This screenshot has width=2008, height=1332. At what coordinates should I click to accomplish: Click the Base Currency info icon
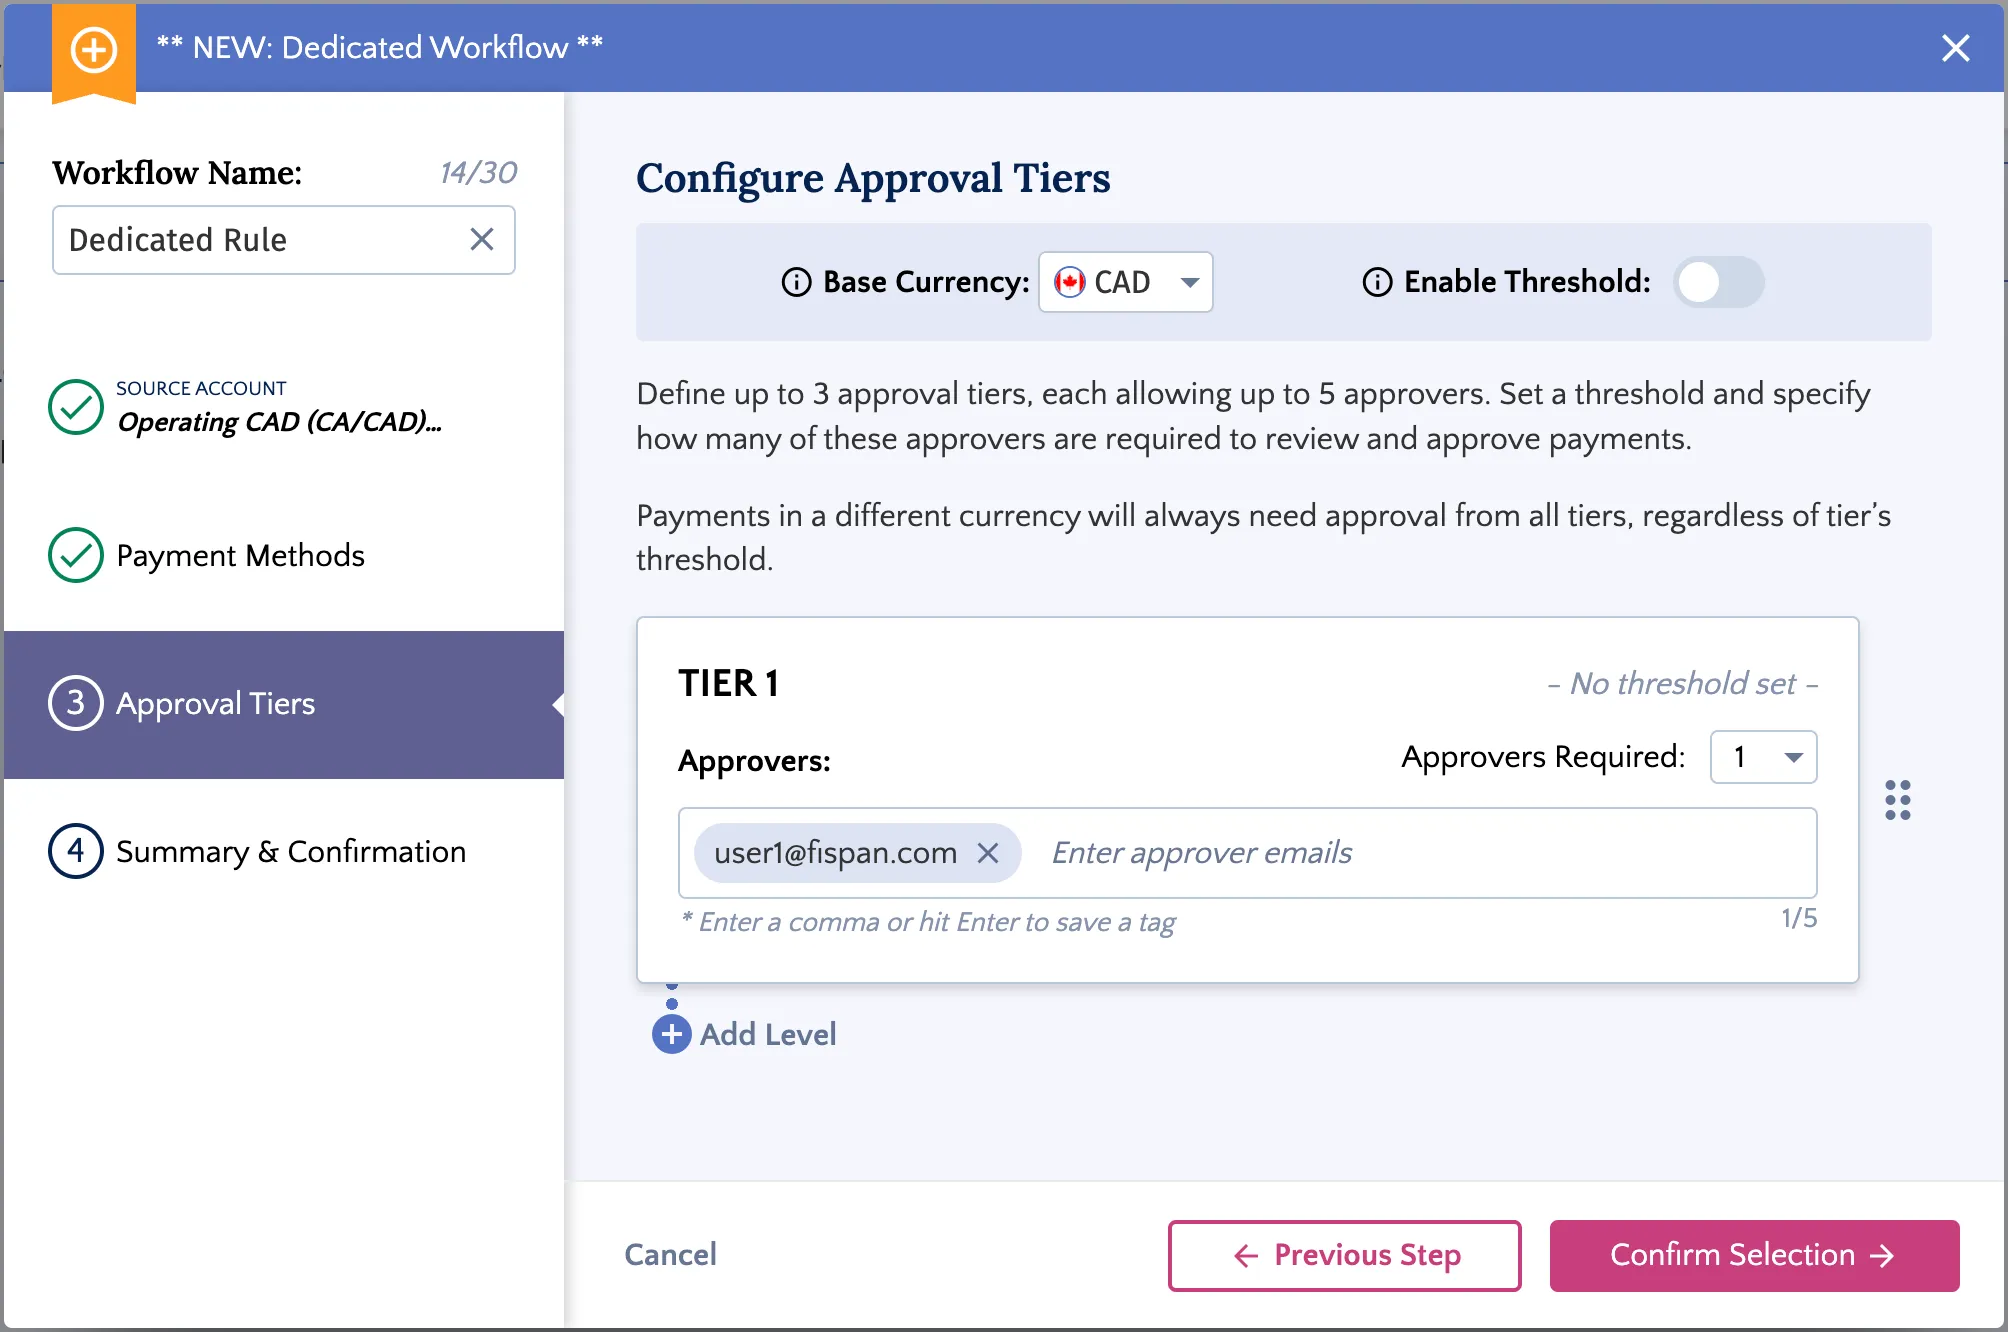click(796, 283)
